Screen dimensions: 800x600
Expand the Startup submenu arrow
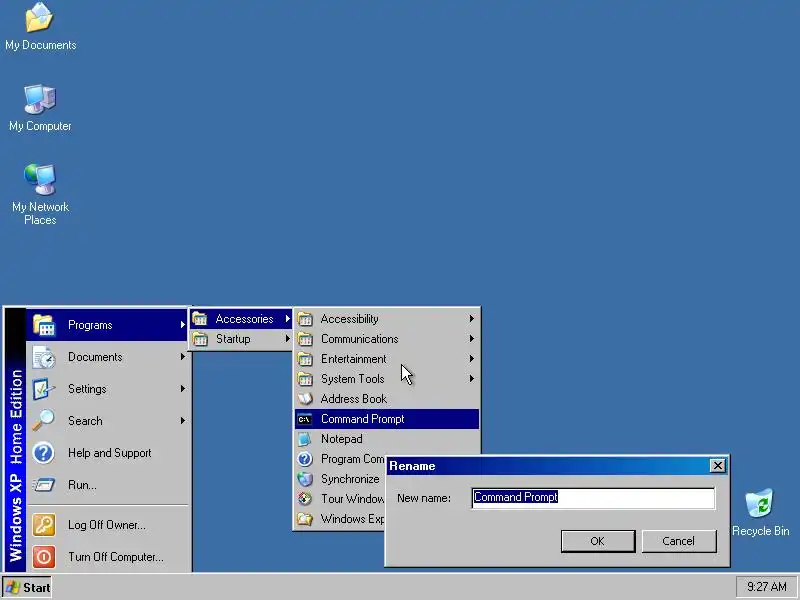point(288,339)
